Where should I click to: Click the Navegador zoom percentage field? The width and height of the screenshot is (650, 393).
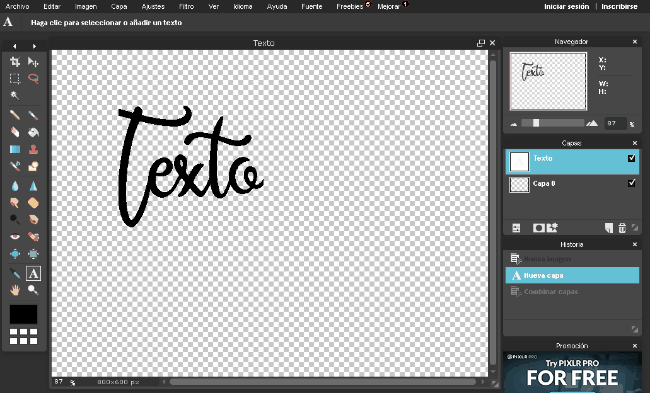[x=615, y=124]
